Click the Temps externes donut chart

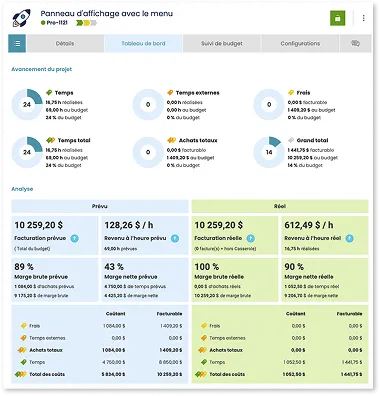pos(148,105)
